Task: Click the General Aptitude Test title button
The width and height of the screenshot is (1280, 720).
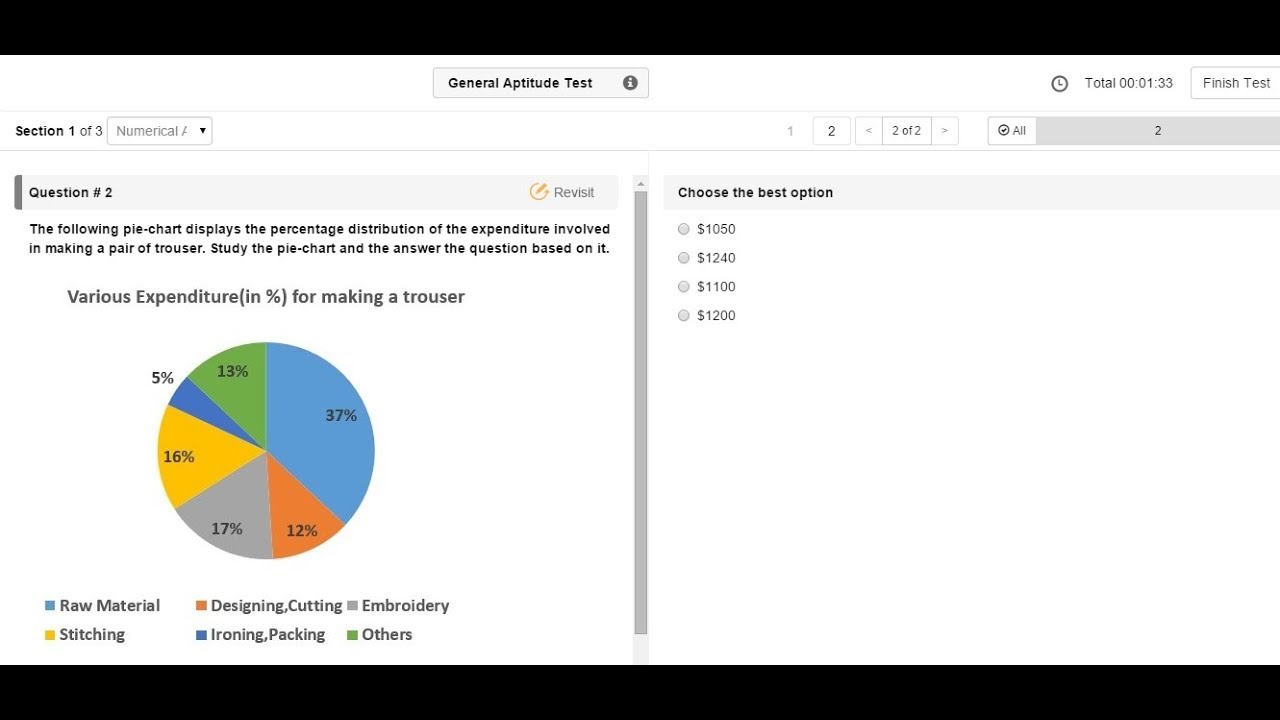Action: pyautogui.click(x=520, y=83)
